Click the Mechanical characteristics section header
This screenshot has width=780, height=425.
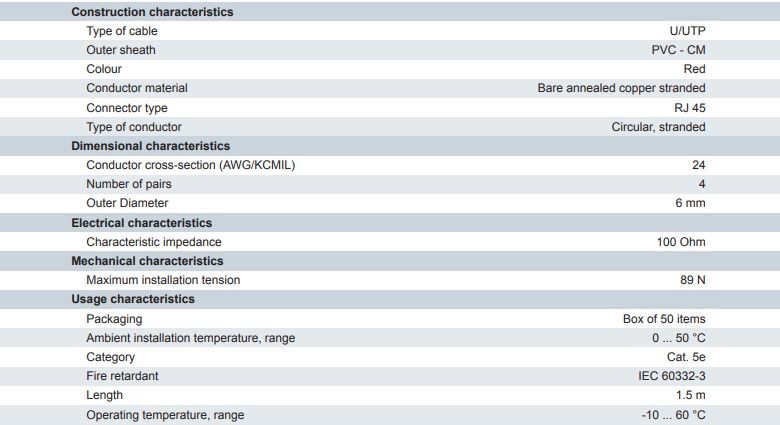[x=147, y=261]
